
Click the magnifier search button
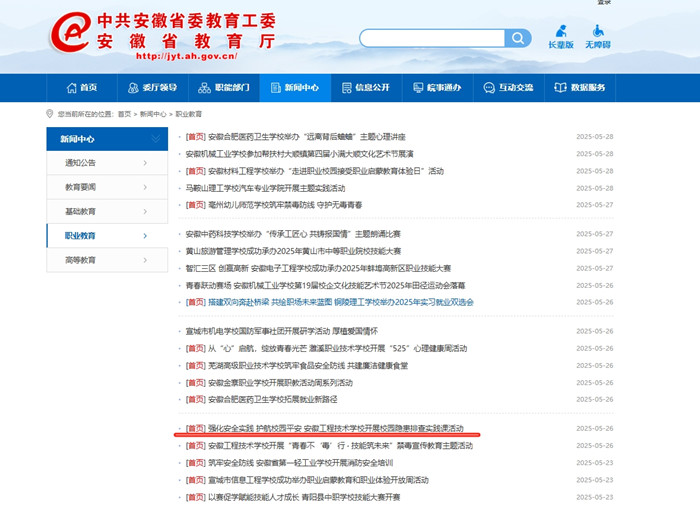click(x=518, y=38)
